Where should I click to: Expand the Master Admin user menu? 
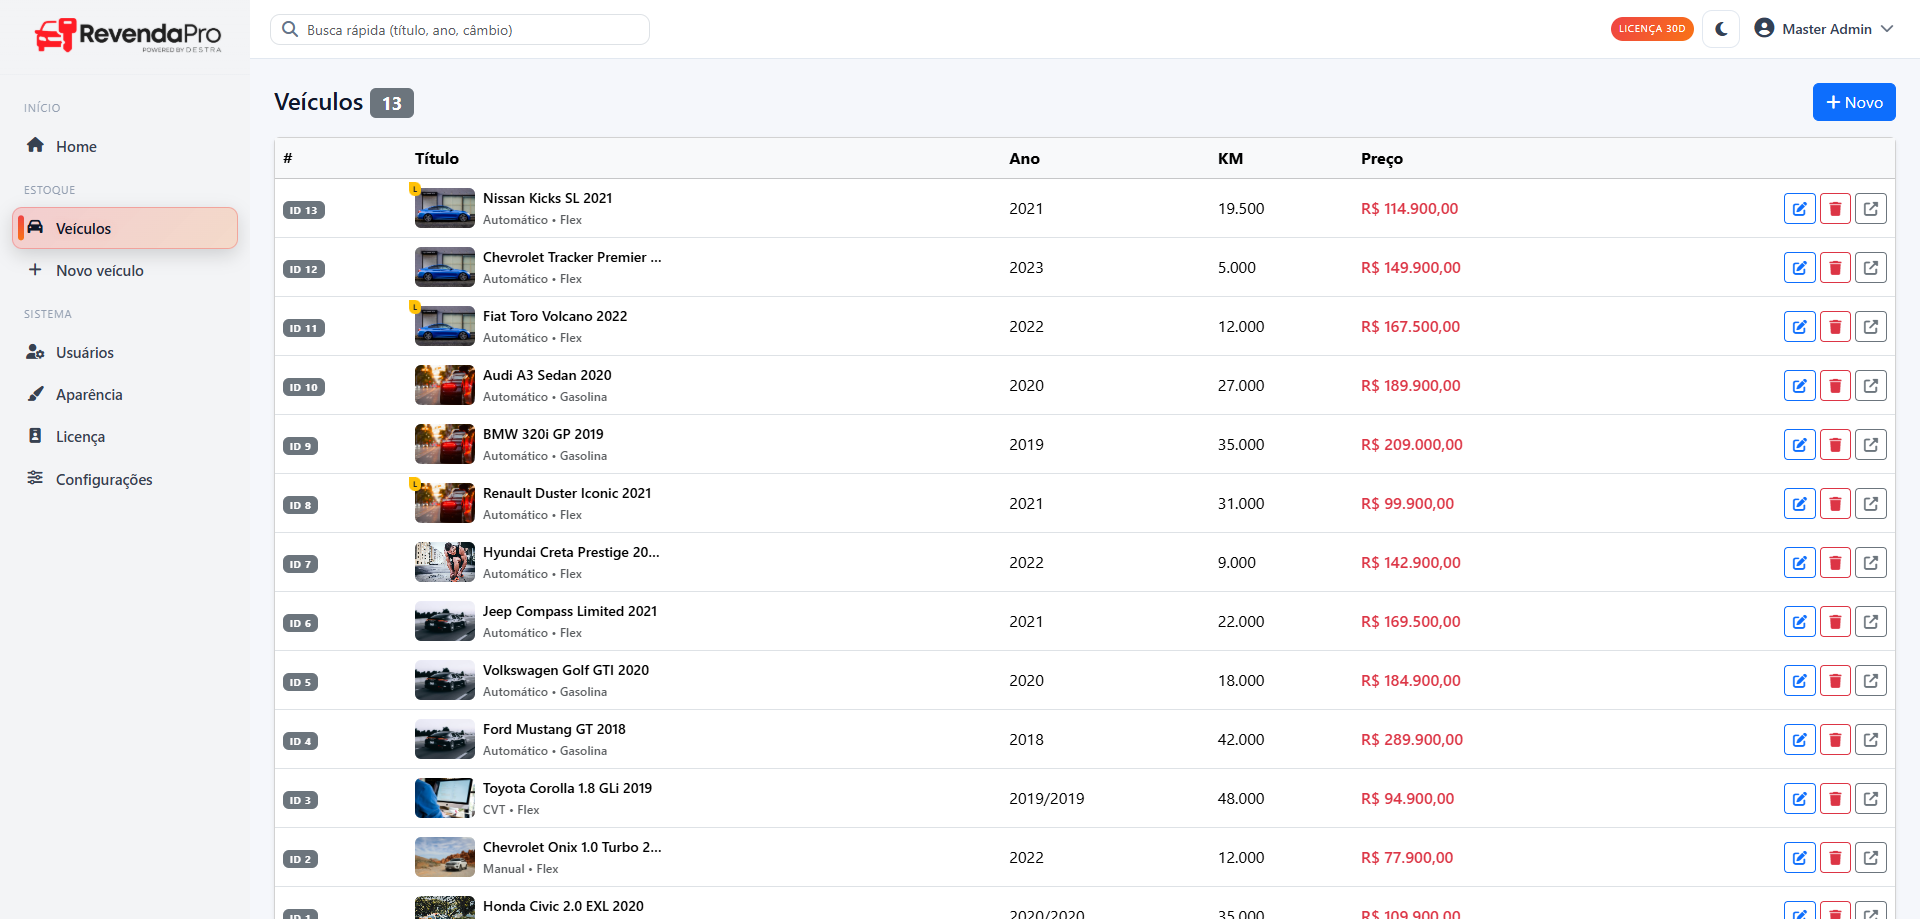coord(1824,29)
